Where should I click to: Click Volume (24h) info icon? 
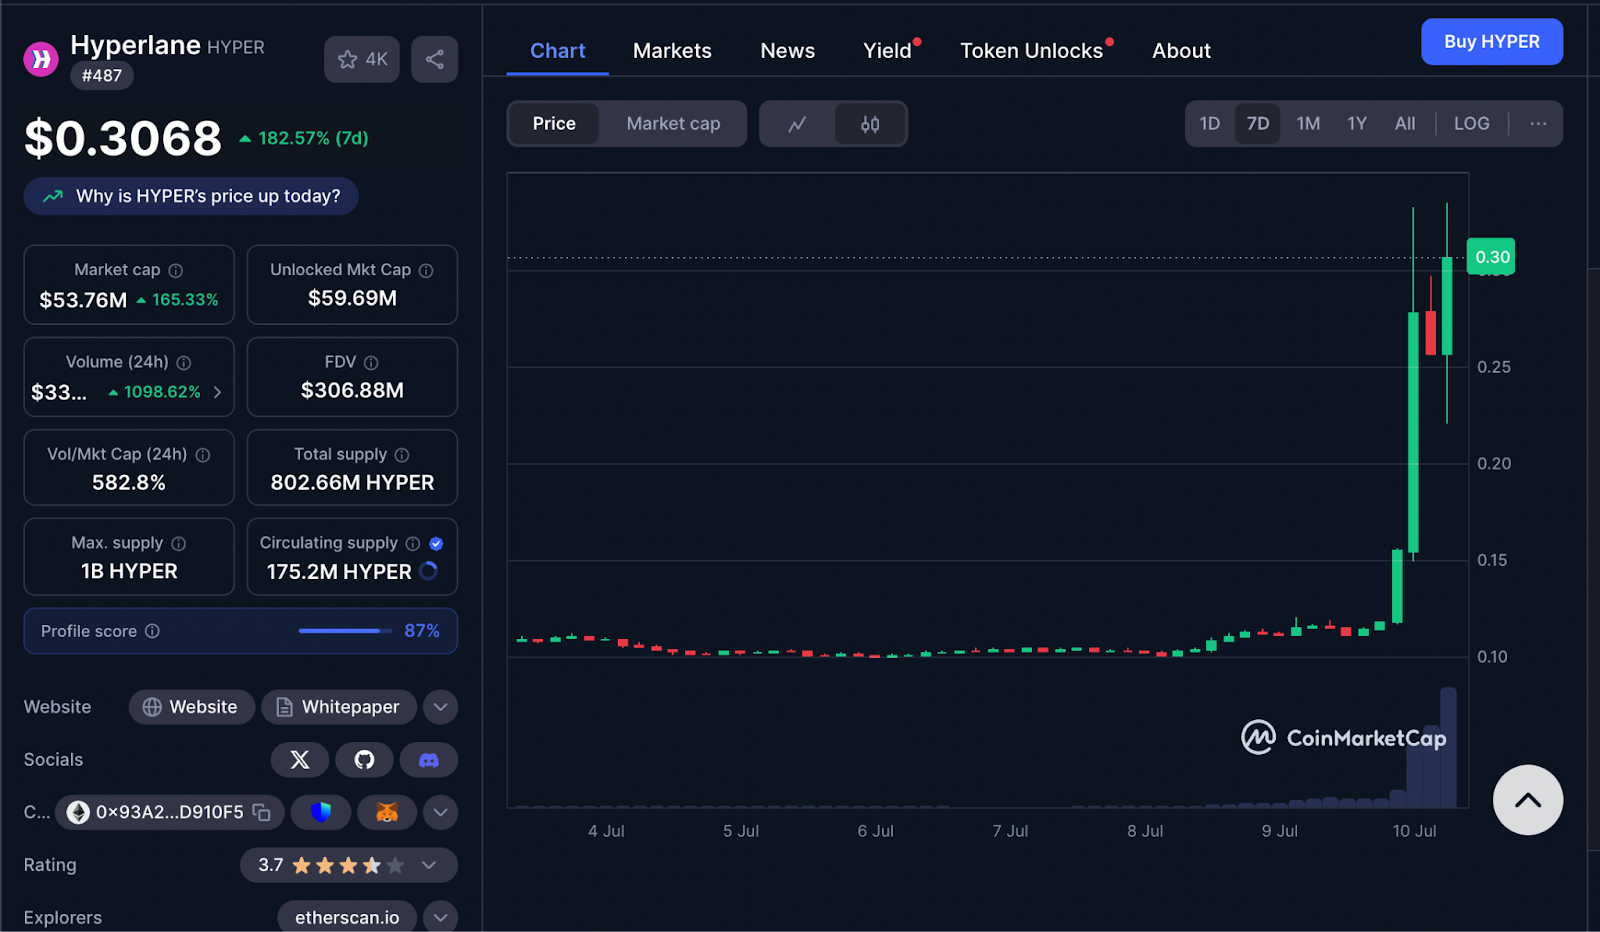(x=184, y=362)
